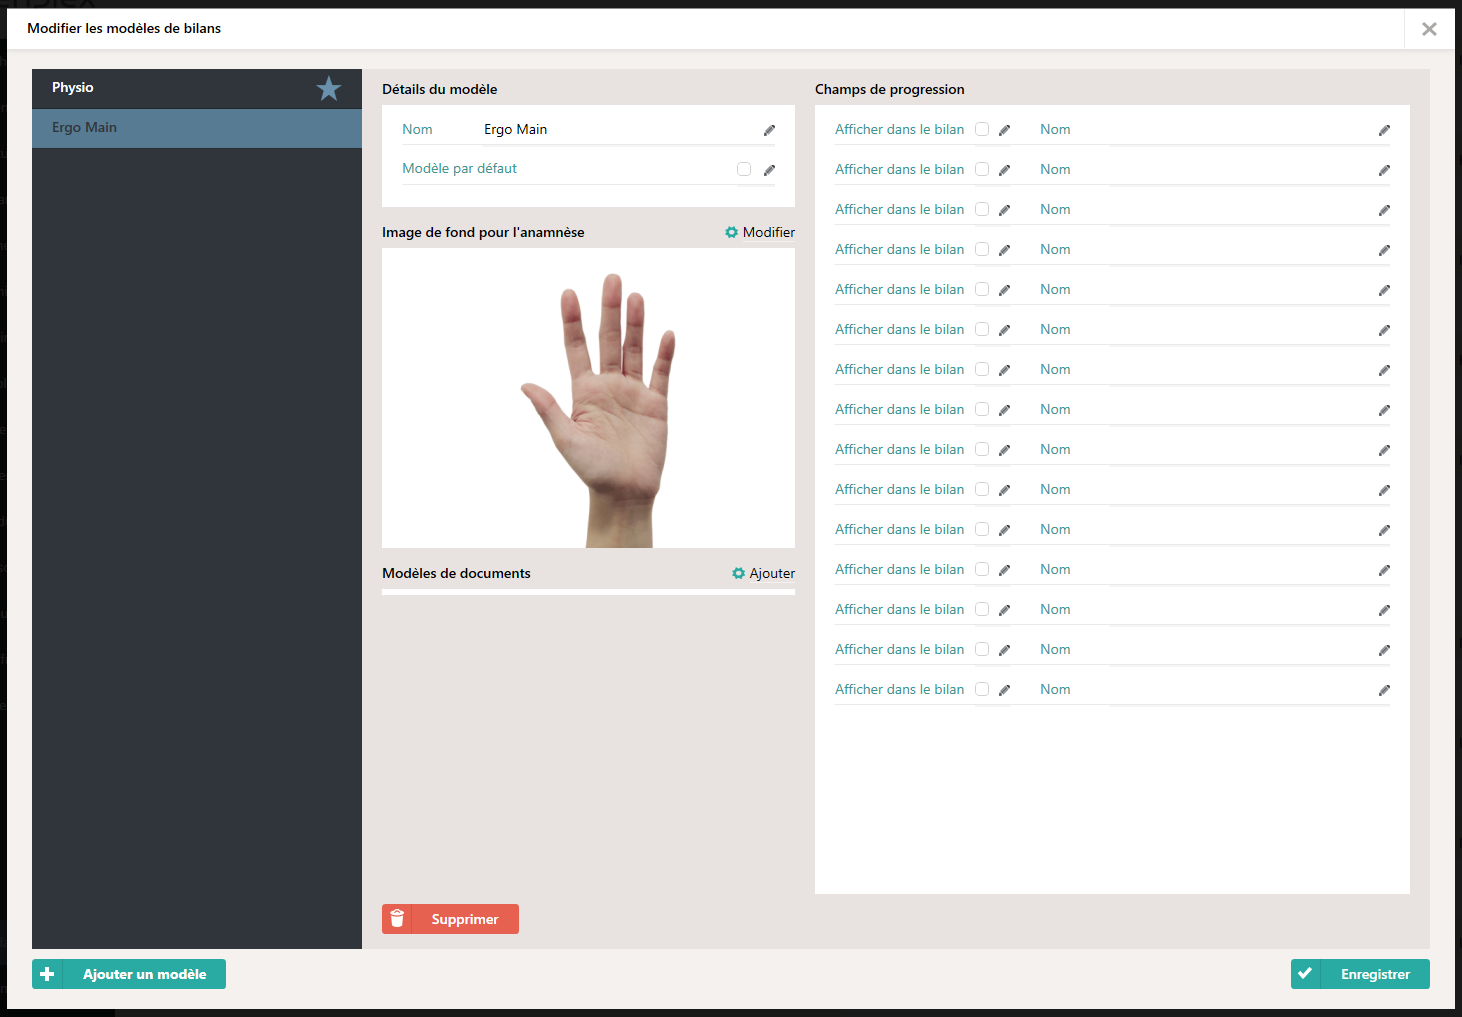This screenshot has width=1462, height=1017.
Task: Click Ajouter for Modèles de documents
Action: (772, 573)
